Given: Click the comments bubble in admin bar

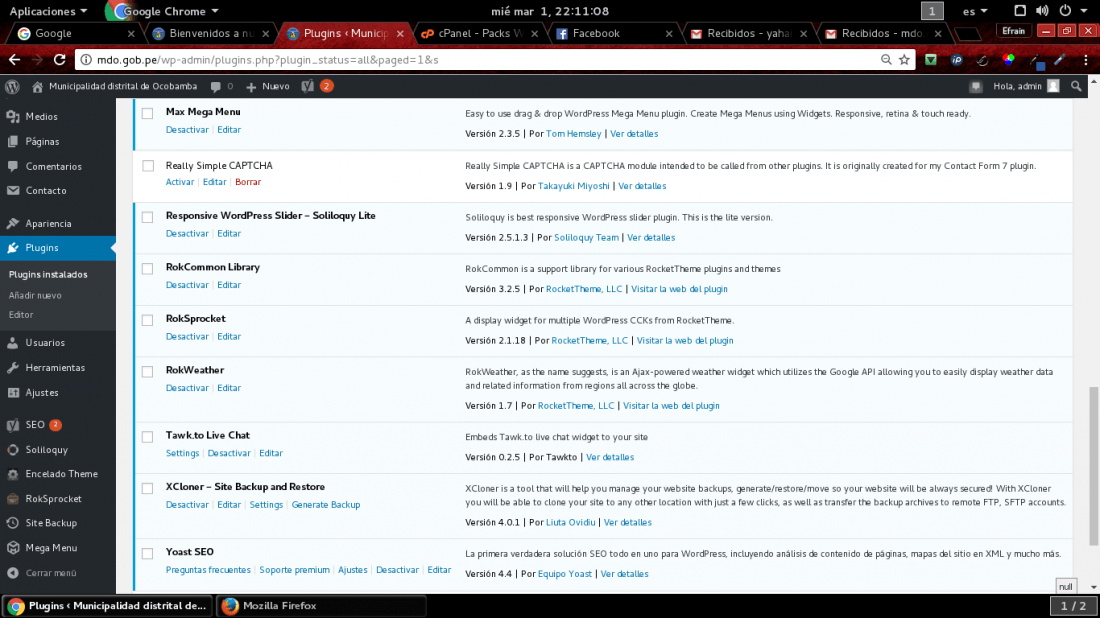Looking at the screenshot, I should click(222, 86).
